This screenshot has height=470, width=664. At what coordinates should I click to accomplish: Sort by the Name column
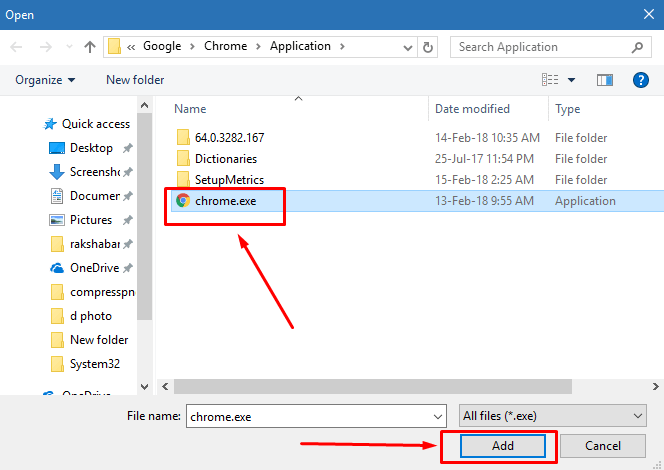[190, 109]
